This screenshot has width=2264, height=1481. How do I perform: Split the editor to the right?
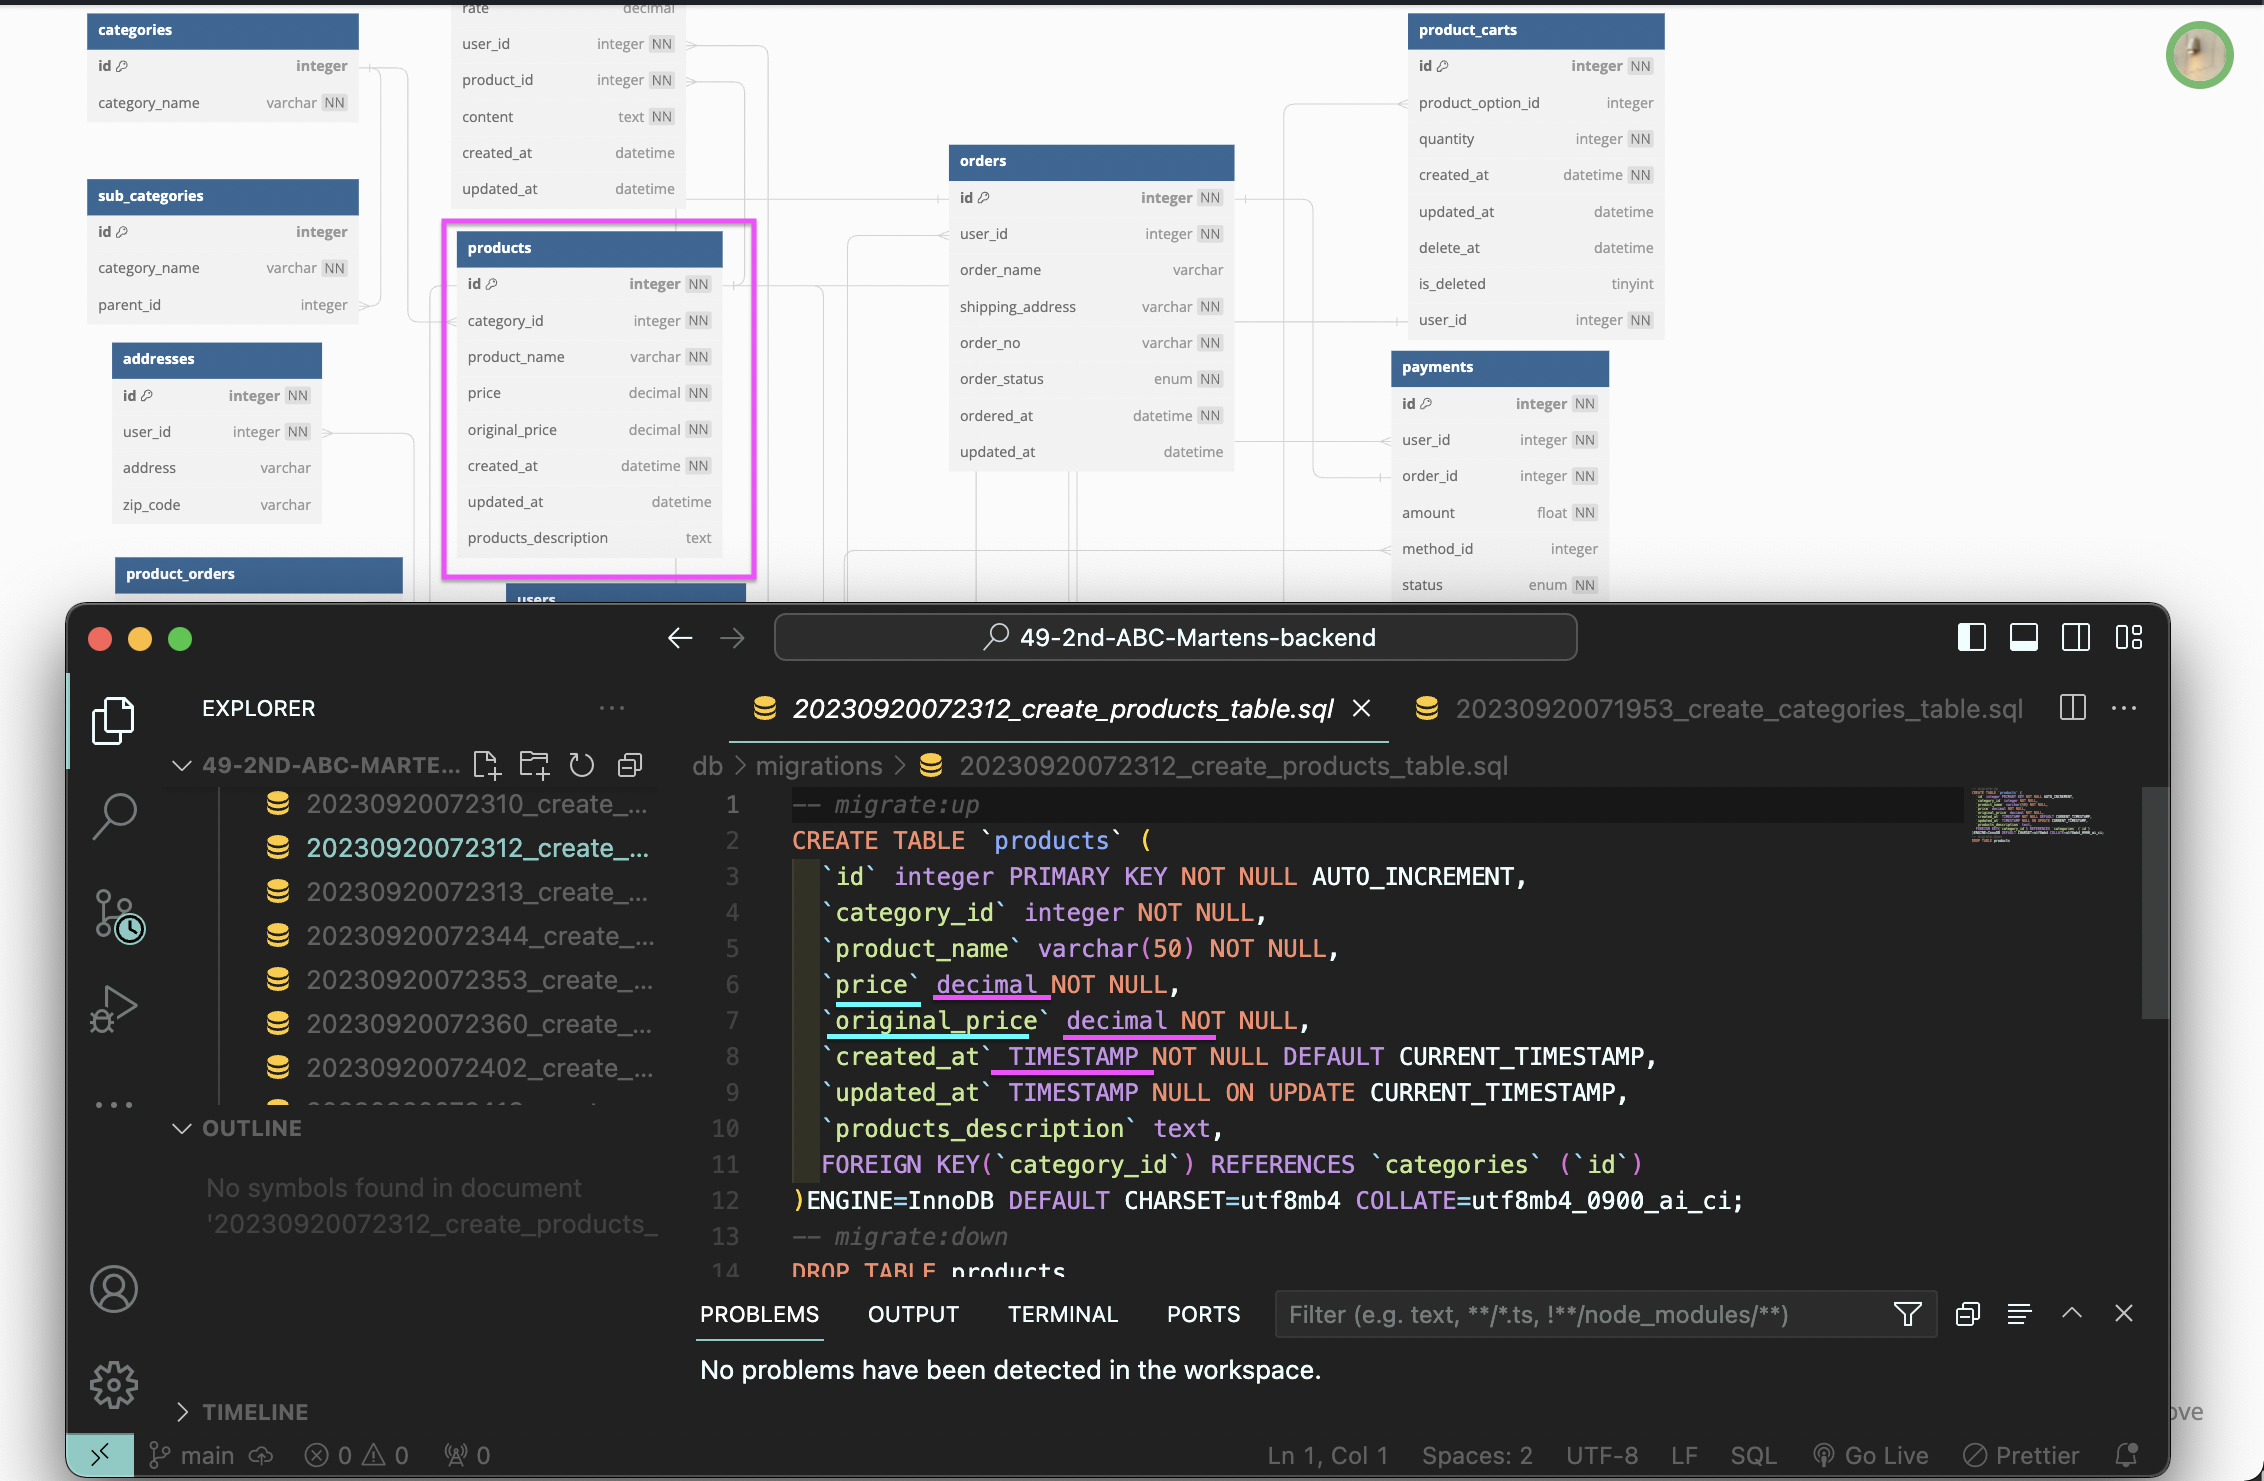pos(2073,708)
